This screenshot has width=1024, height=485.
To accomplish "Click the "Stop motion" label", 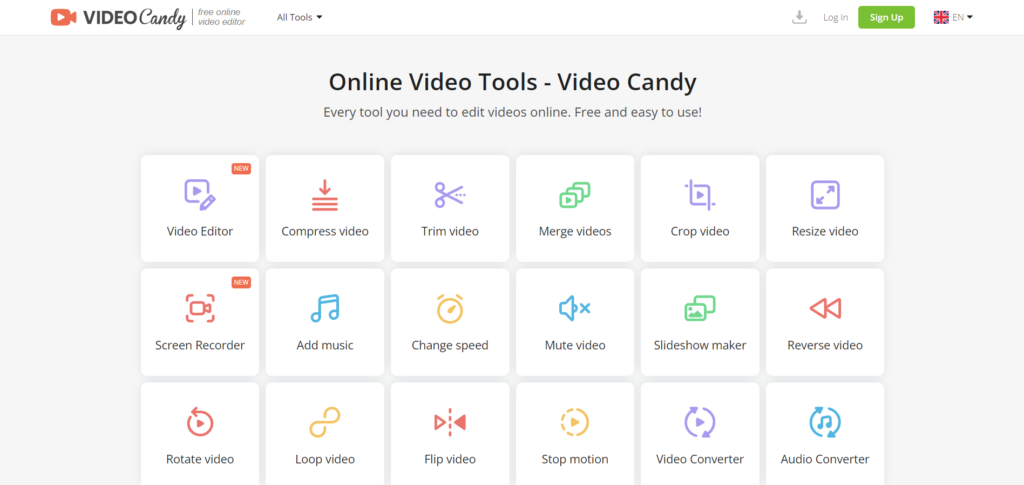I will click(x=575, y=459).
